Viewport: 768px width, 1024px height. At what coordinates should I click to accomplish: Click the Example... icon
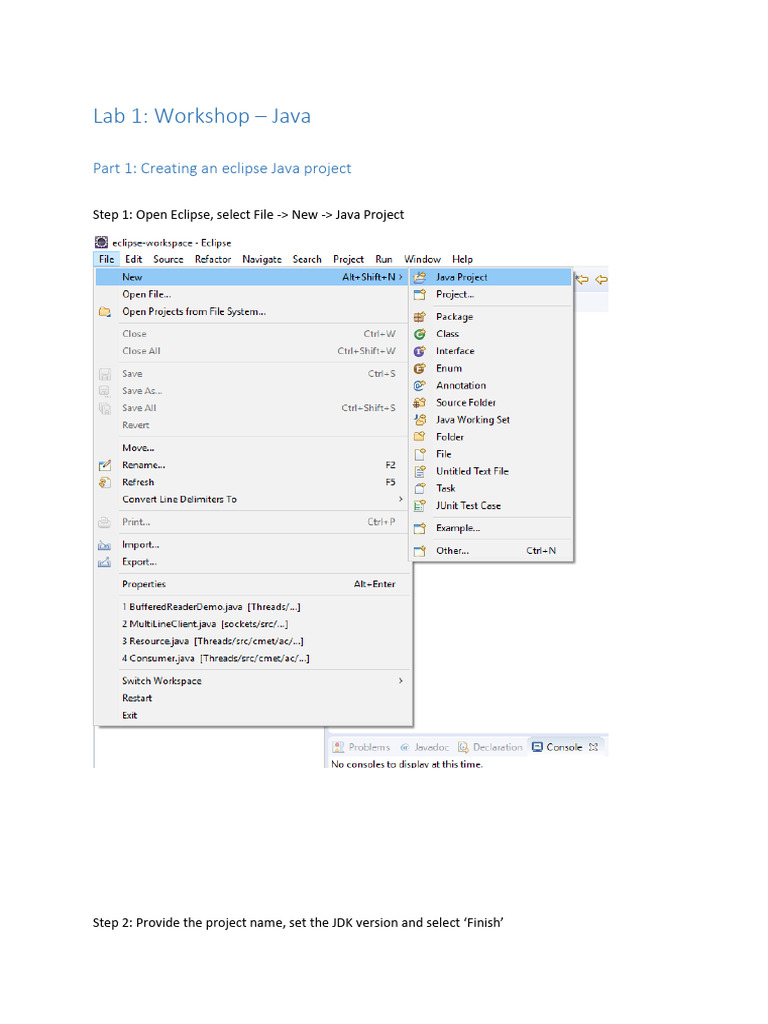click(x=420, y=528)
